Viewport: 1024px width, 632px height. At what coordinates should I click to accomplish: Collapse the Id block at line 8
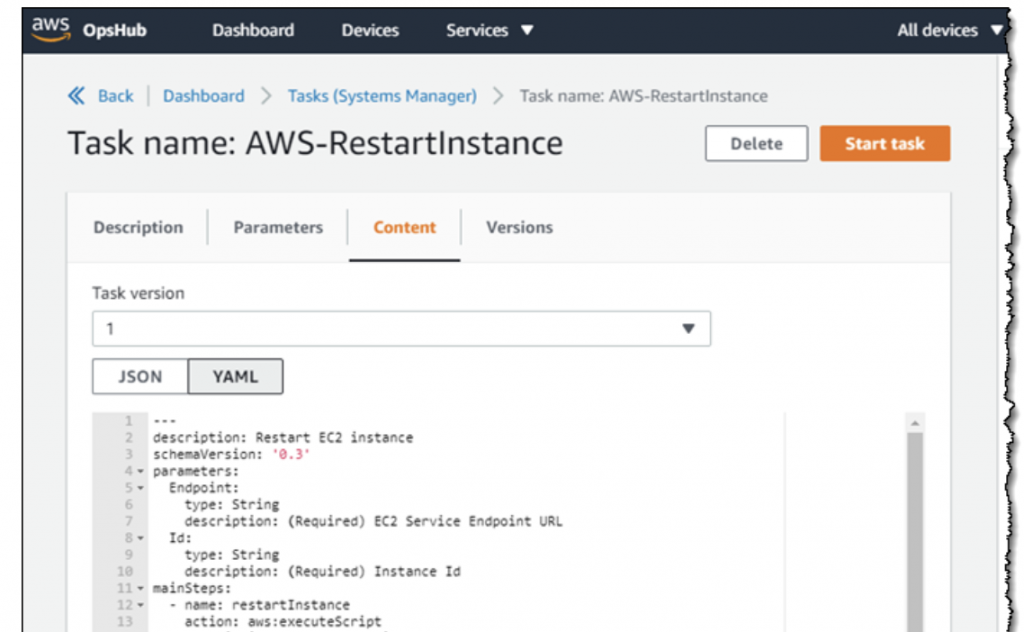click(140, 539)
